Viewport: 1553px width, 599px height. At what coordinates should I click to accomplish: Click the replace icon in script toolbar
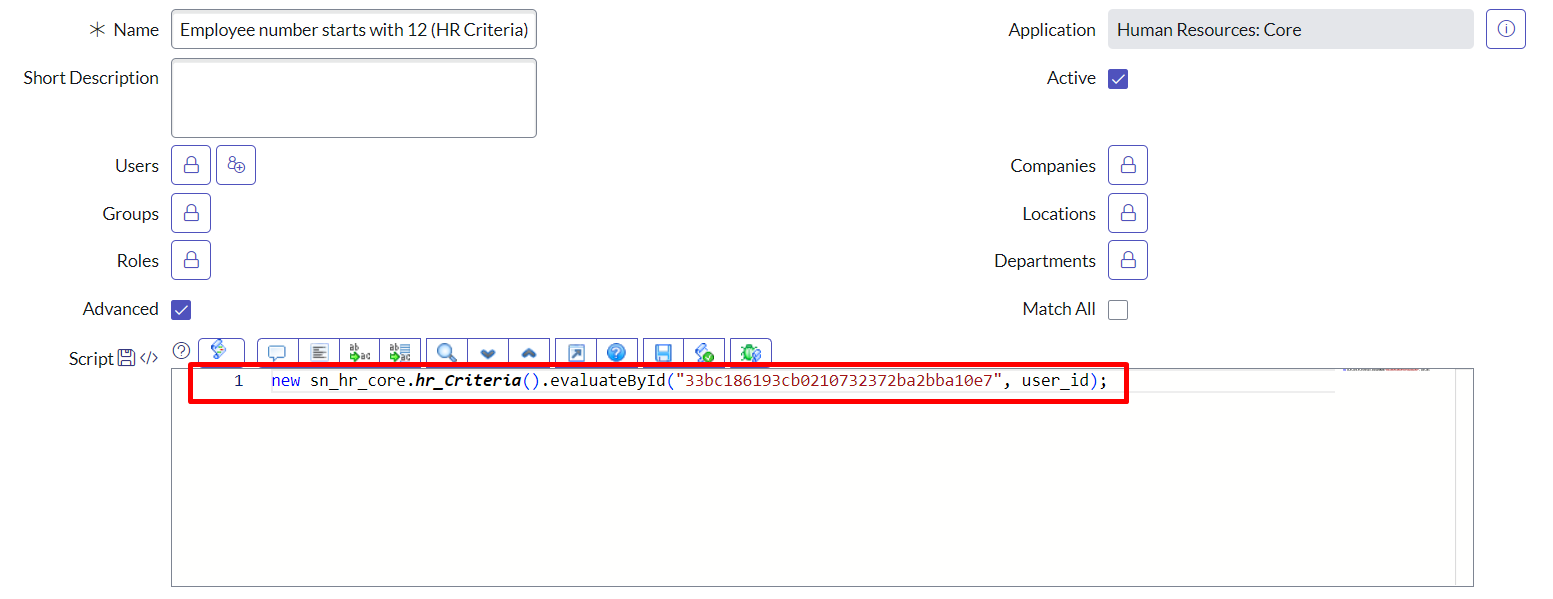click(359, 353)
